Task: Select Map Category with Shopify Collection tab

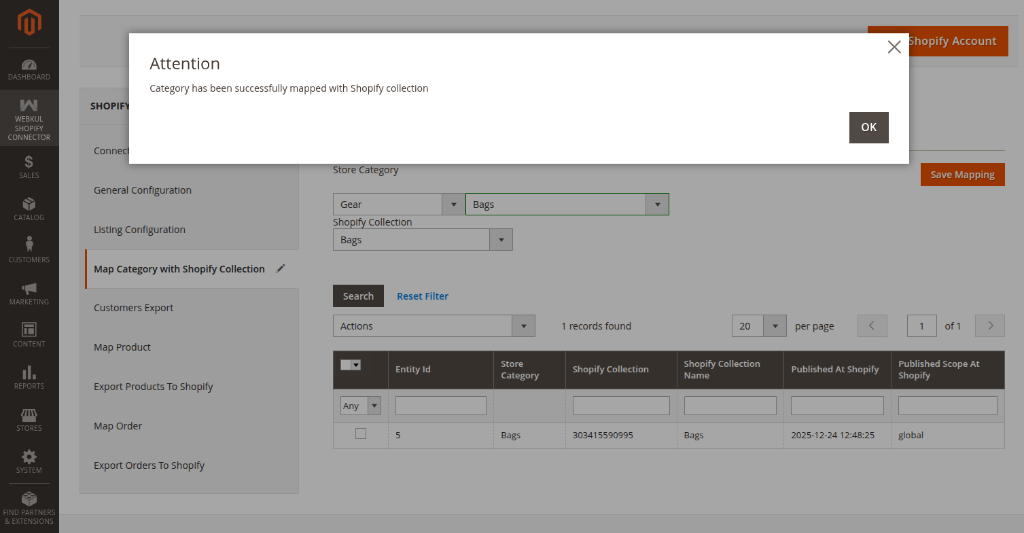Action: click(179, 268)
